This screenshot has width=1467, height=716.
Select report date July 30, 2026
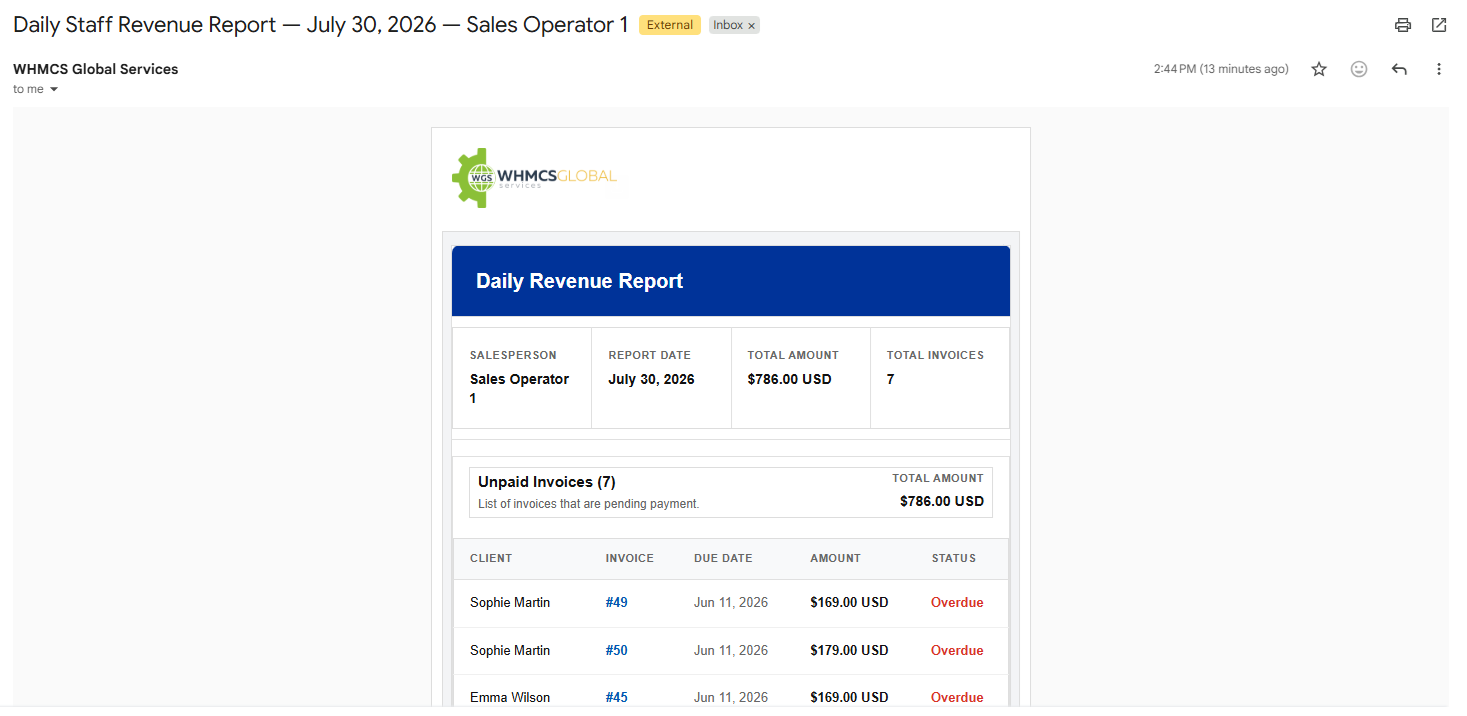click(651, 379)
